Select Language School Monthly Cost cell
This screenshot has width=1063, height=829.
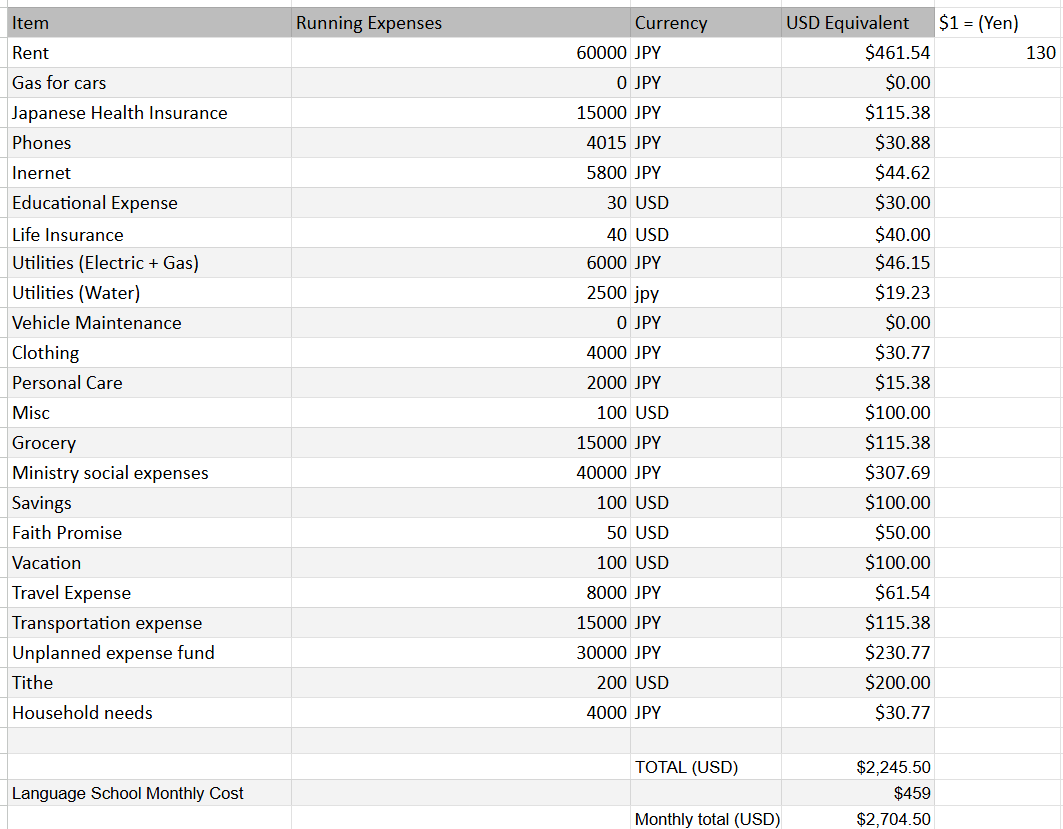[x=149, y=793]
